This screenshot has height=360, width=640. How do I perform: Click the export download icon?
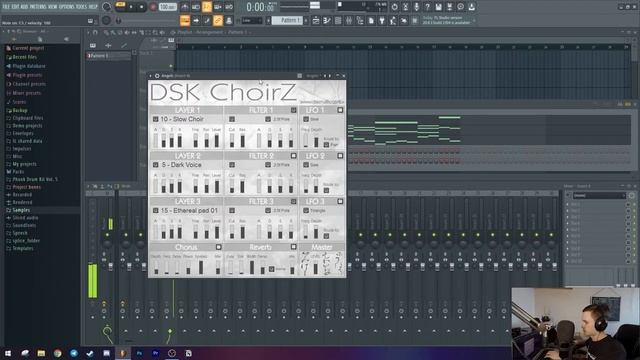[x=471, y=7]
